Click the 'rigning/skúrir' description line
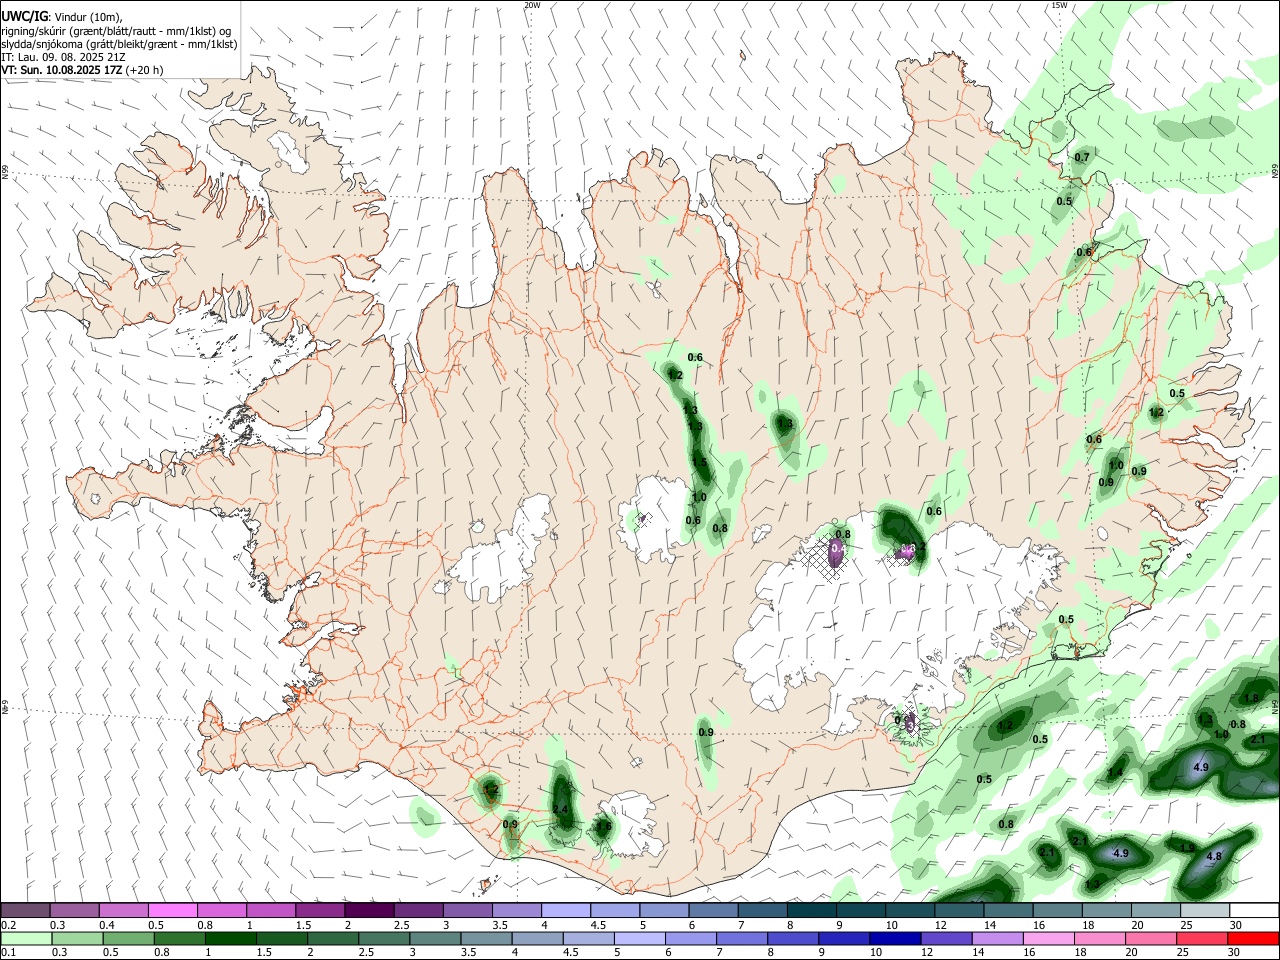The height and width of the screenshot is (960, 1280). [117, 31]
